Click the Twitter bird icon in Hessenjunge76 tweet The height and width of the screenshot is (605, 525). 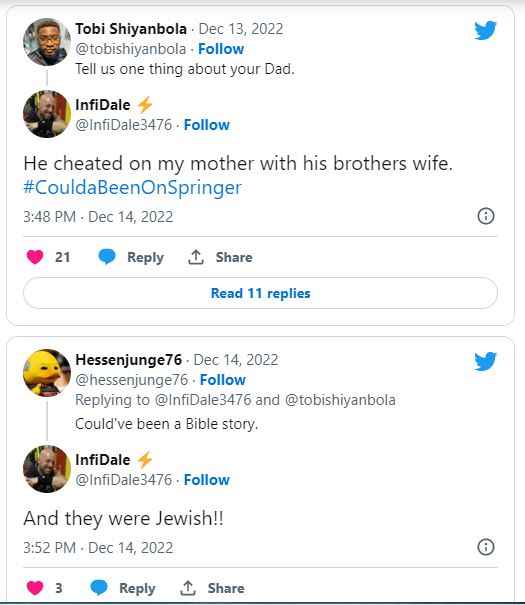click(x=485, y=361)
